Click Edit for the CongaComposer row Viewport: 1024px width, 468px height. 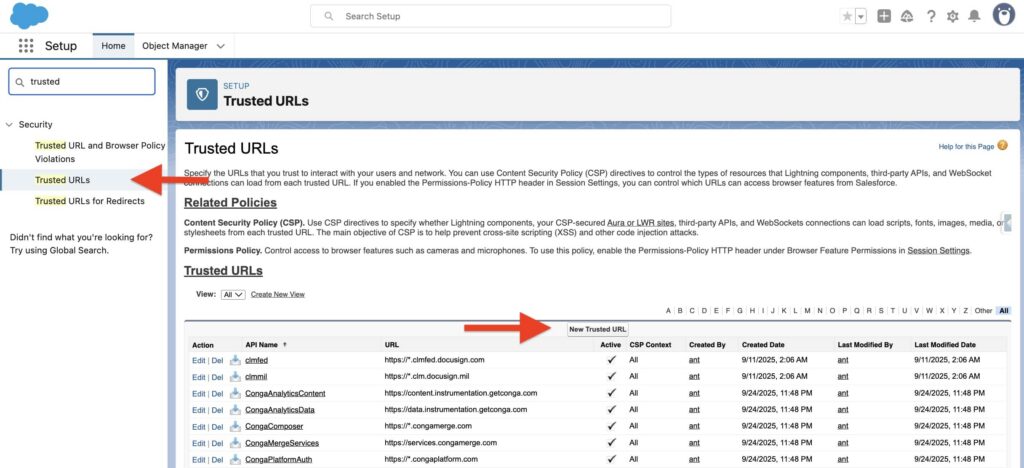[198, 426]
